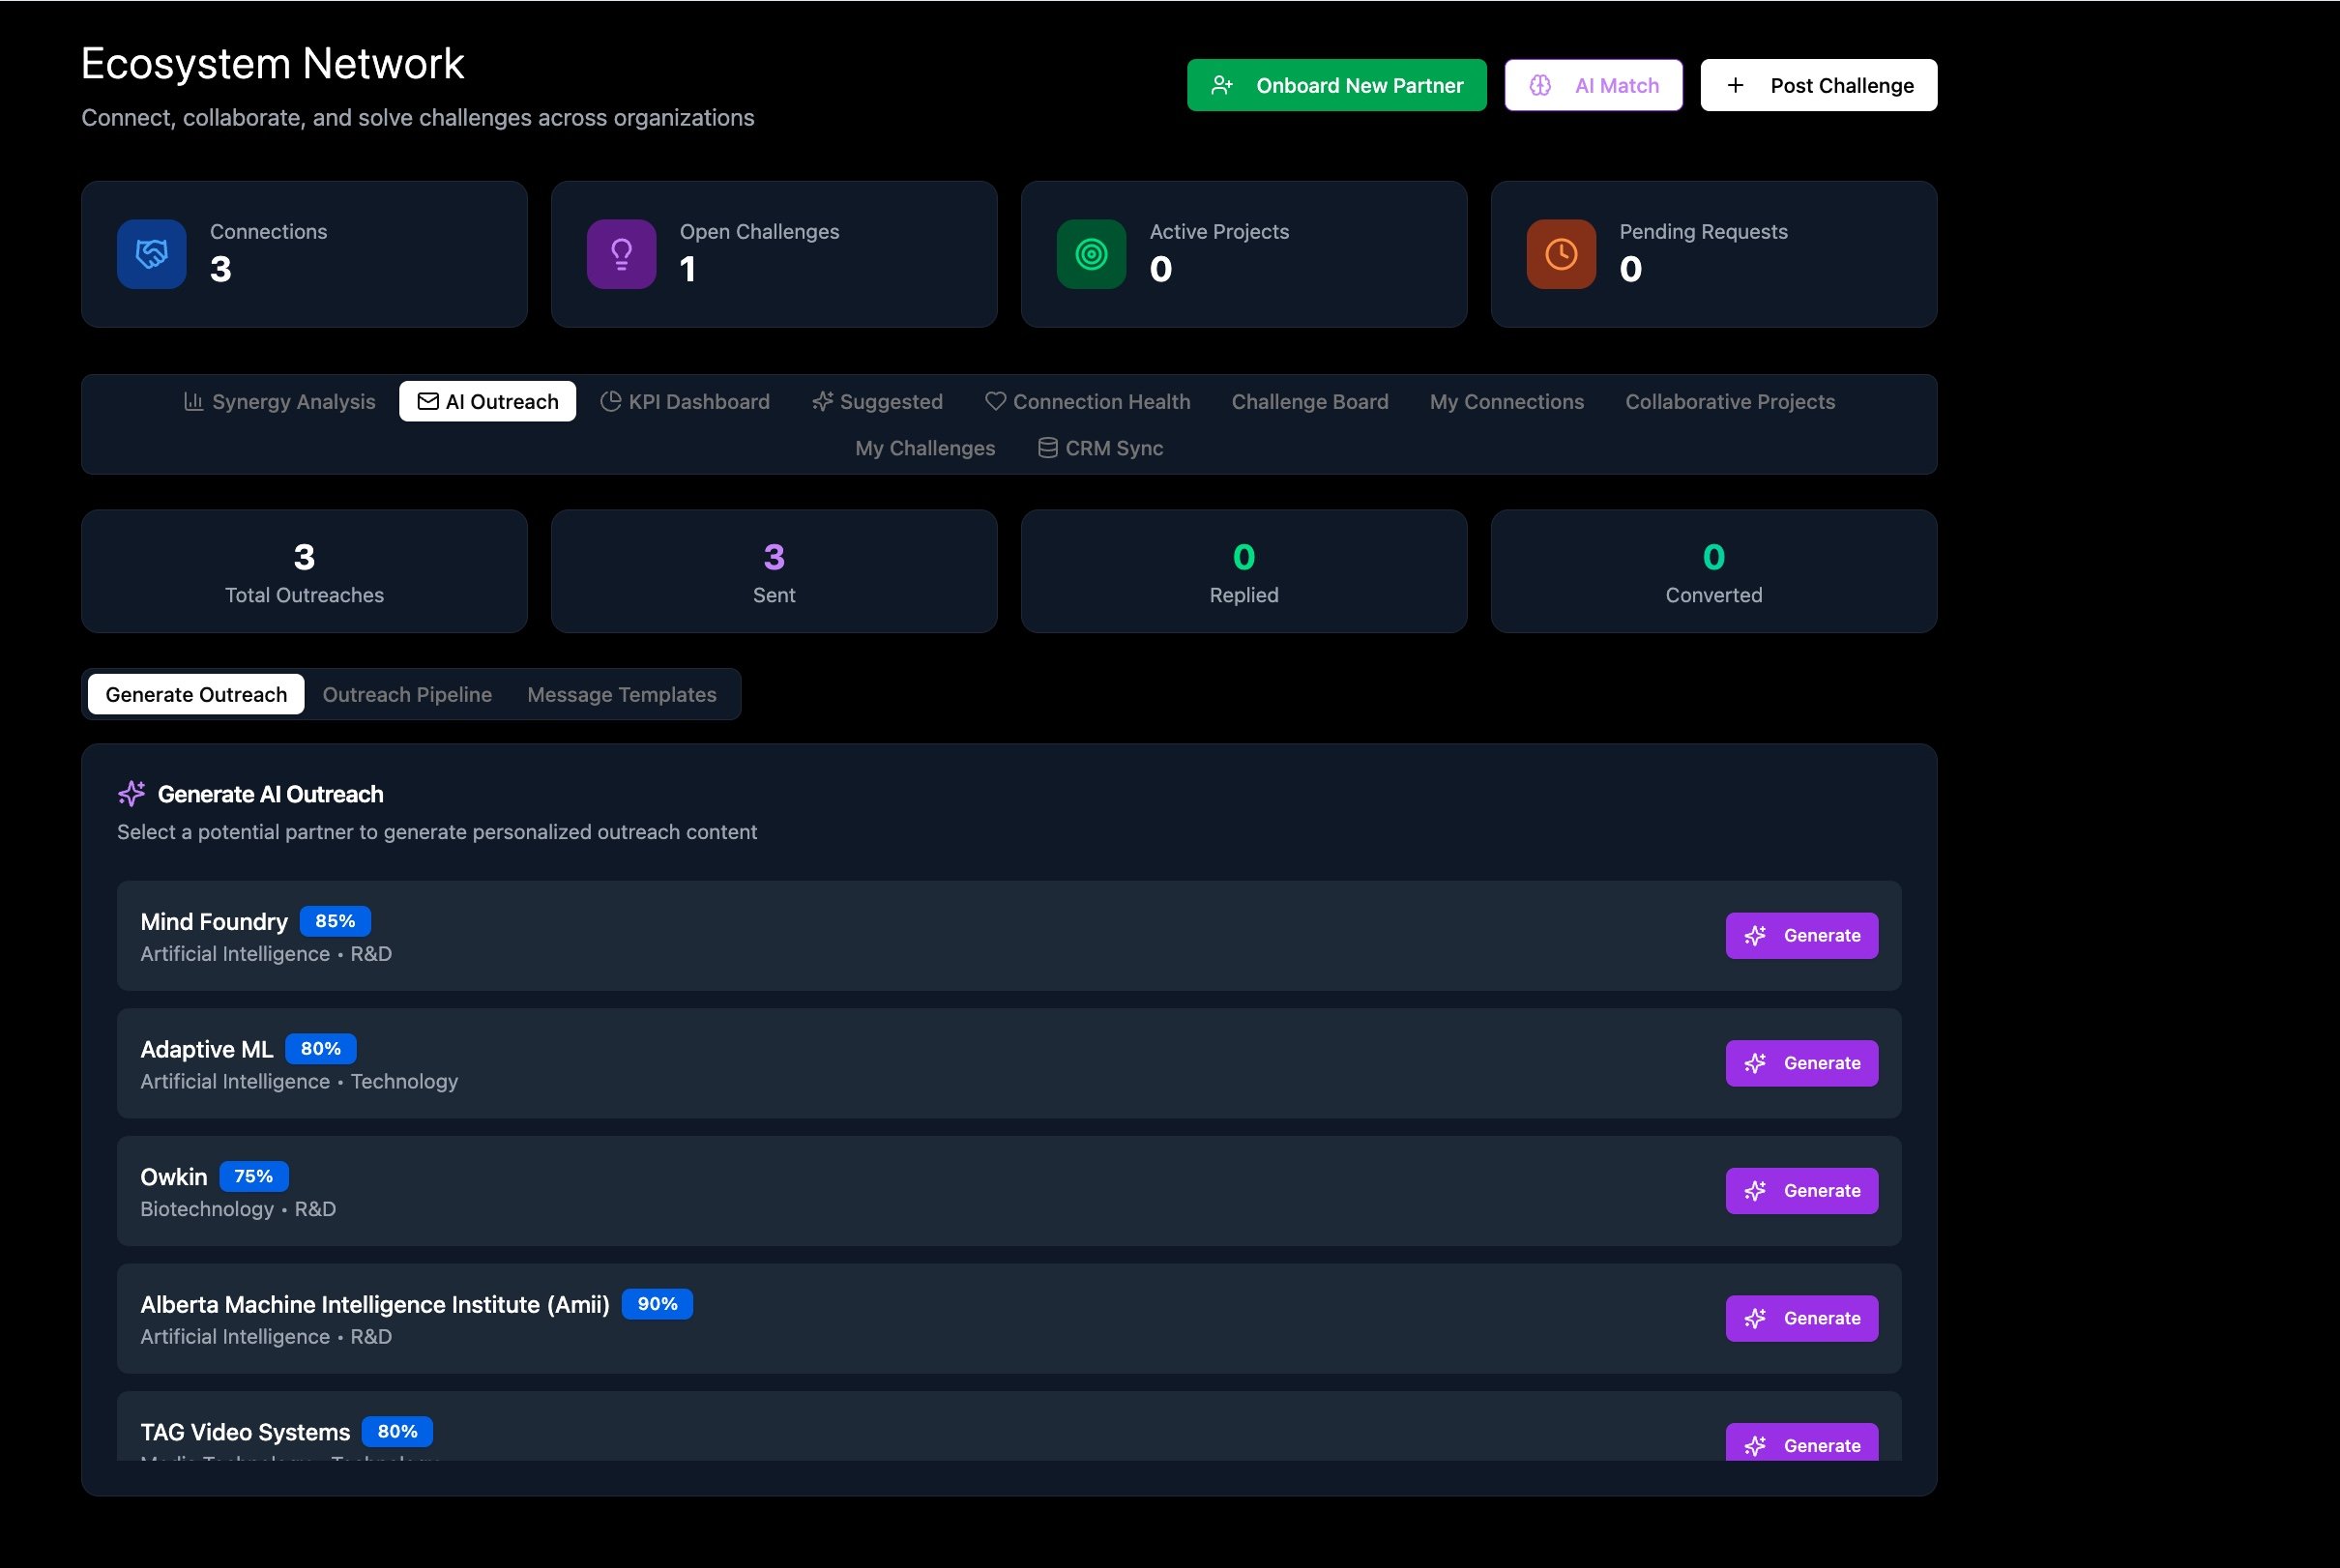Image resolution: width=2340 pixels, height=1568 pixels.
Task: Click the 80% match badge for Adaptive ML
Action: [x=320, y=1049]
